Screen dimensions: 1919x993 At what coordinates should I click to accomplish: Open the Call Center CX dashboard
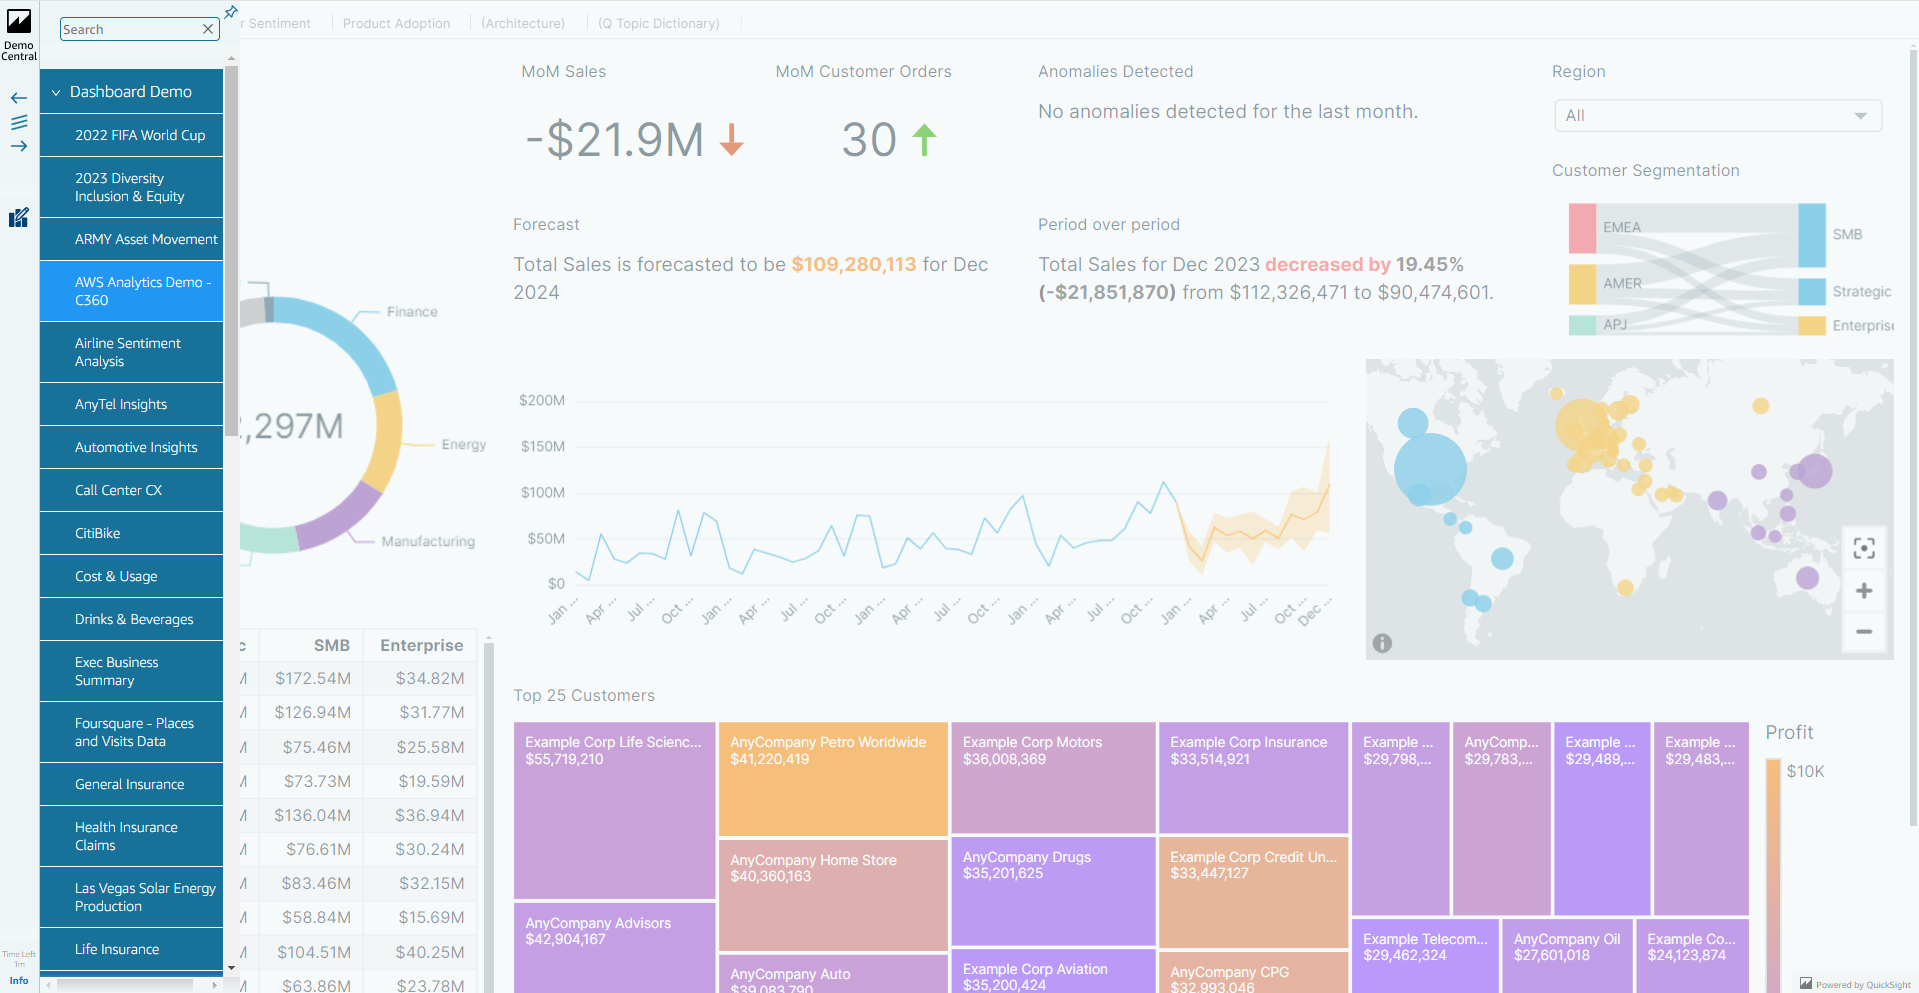coord(118,490)
